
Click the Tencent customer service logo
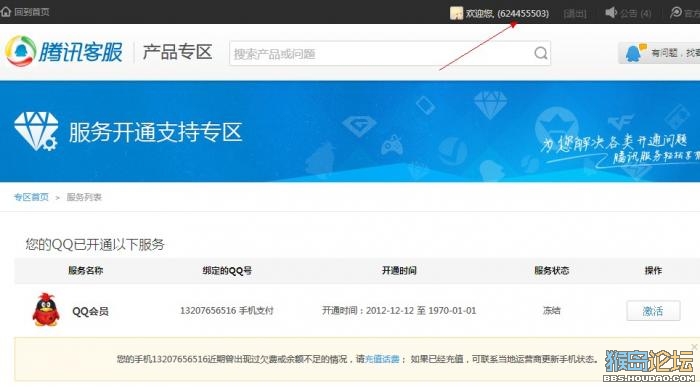tap(64, 51)
